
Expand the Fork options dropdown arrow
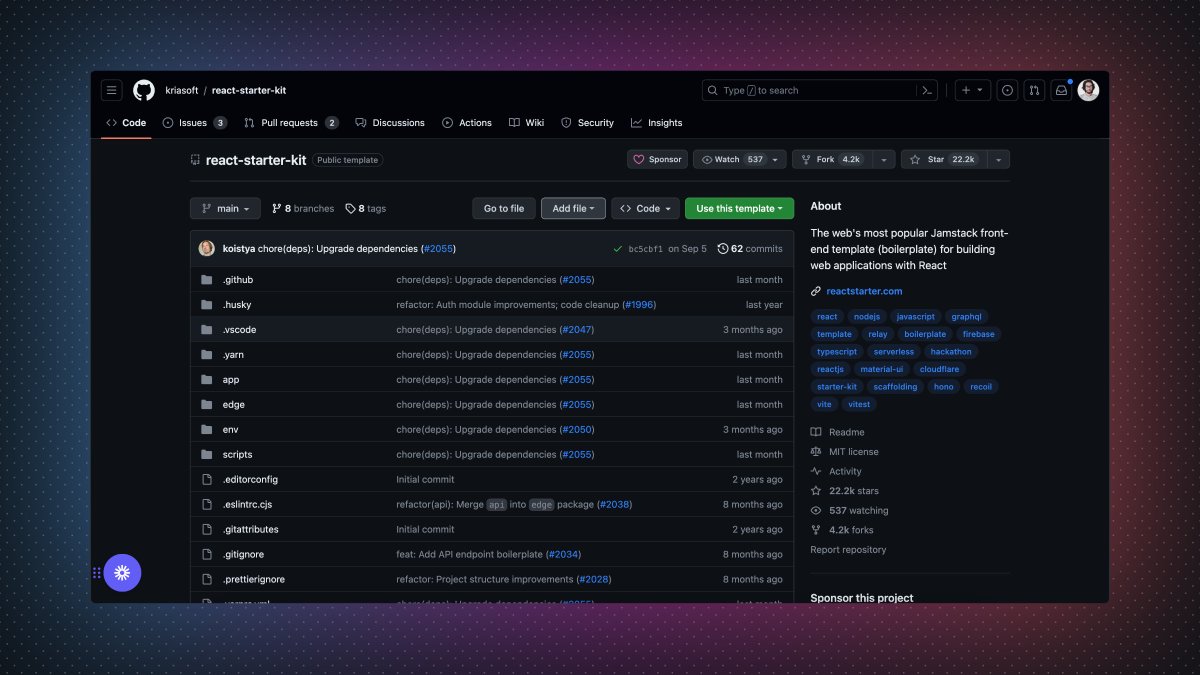point(883,159)
